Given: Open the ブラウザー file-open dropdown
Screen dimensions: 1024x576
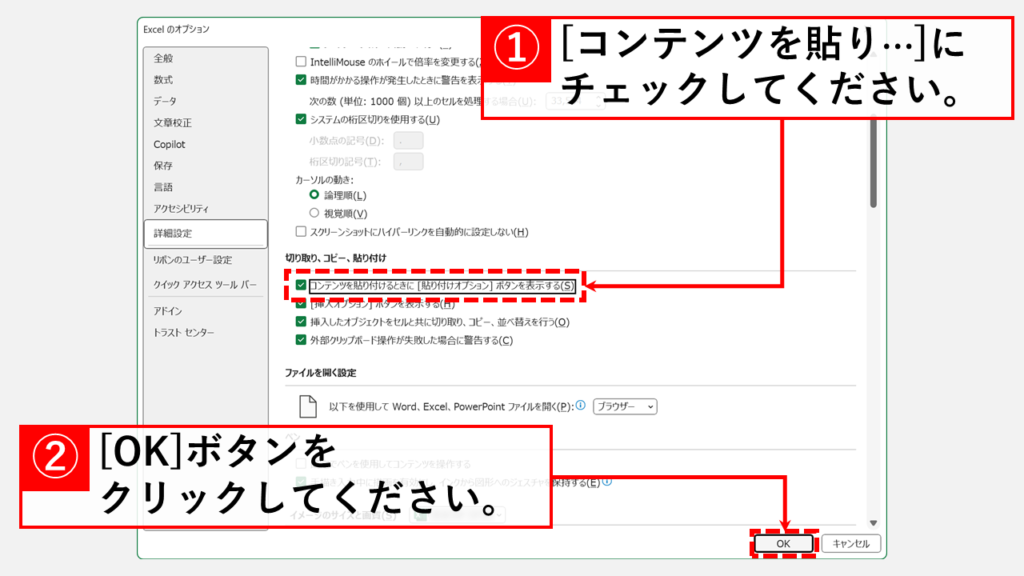Looking at the screenshot, I should pos(625,406).
